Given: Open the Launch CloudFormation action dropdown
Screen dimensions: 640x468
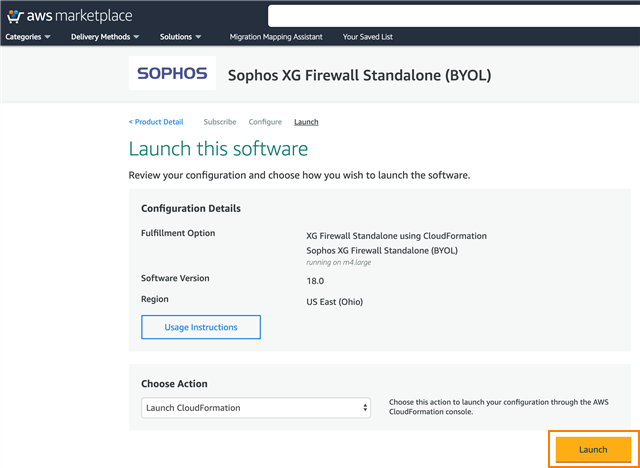Looking at the screenshot, I should (x=255, y=407).
